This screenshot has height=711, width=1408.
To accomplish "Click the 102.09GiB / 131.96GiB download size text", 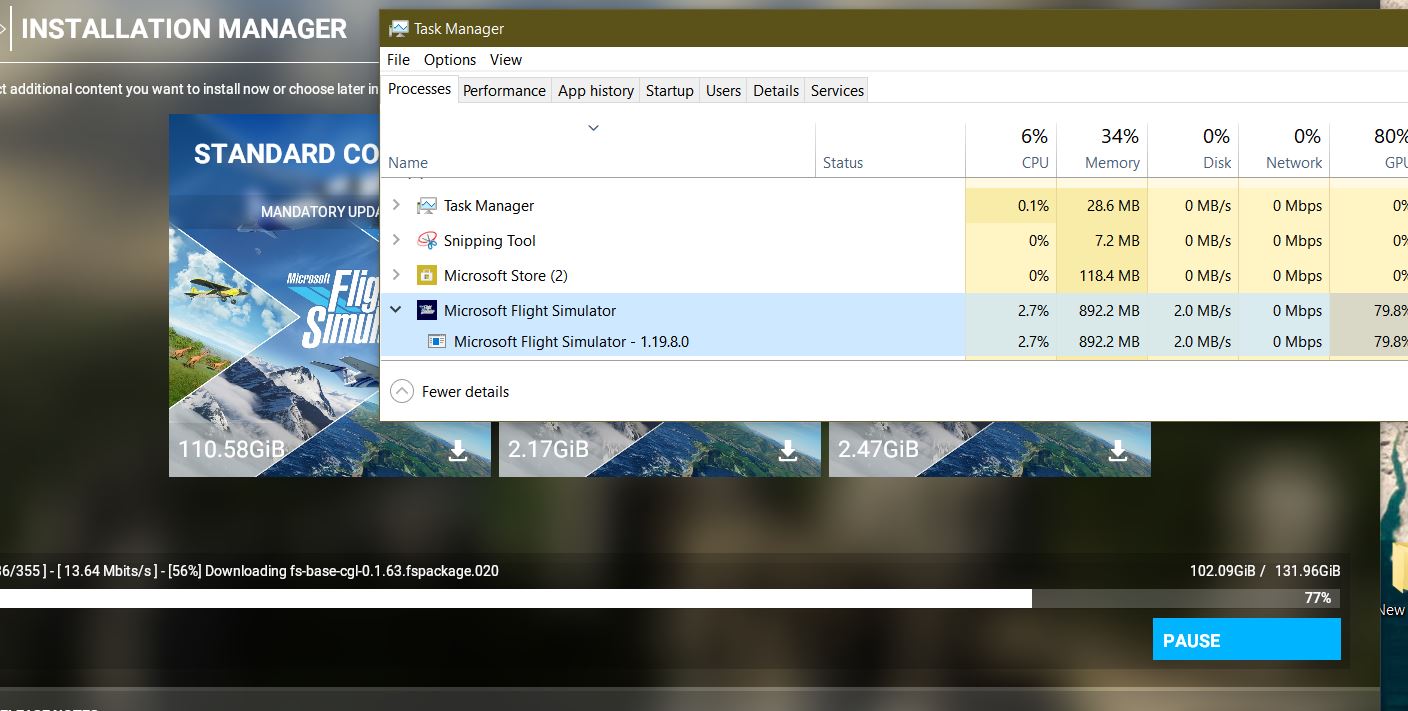I will (1264, 571).
